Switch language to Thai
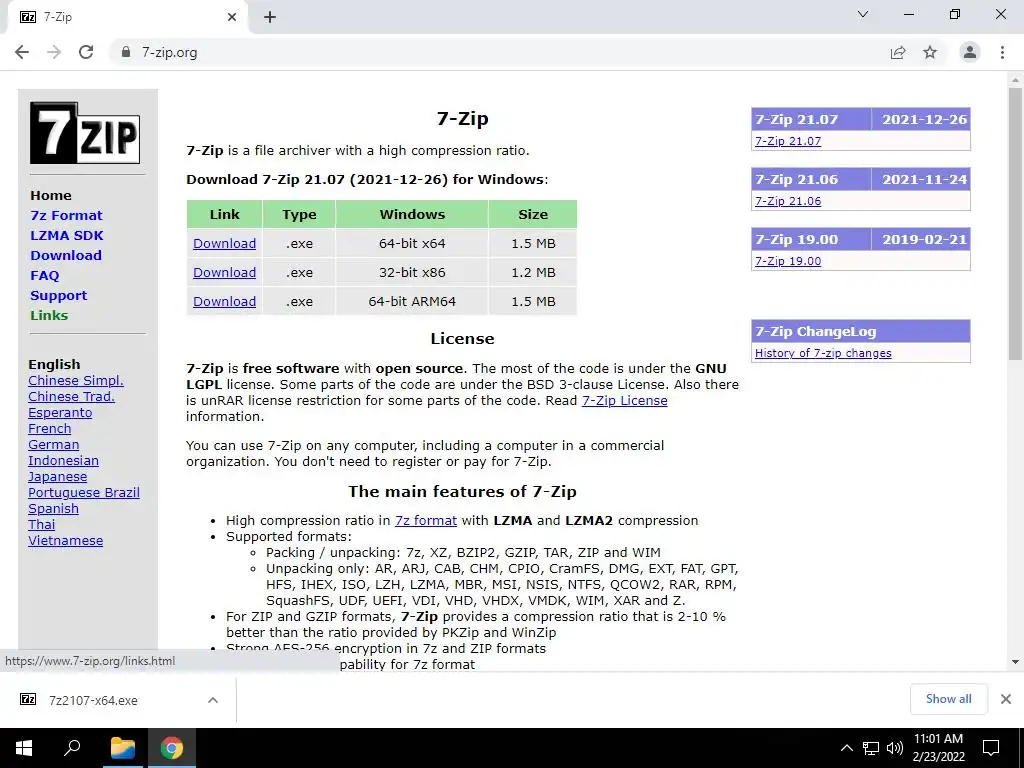This screenshot has width=1024, height=768. coord(42,524)
